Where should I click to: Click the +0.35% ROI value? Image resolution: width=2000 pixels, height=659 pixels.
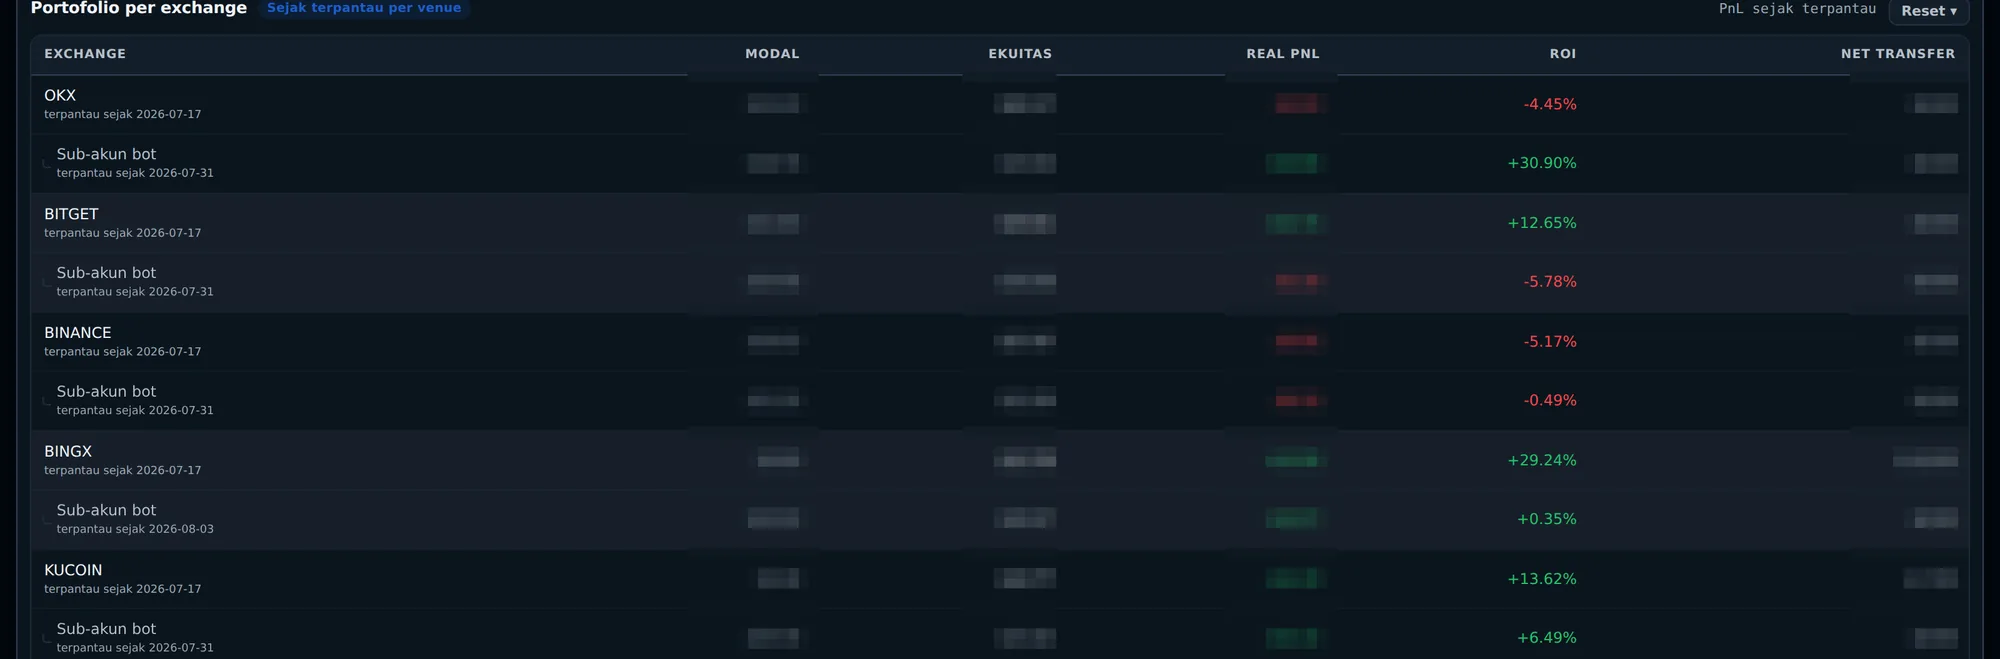(x=1547, y=519)
